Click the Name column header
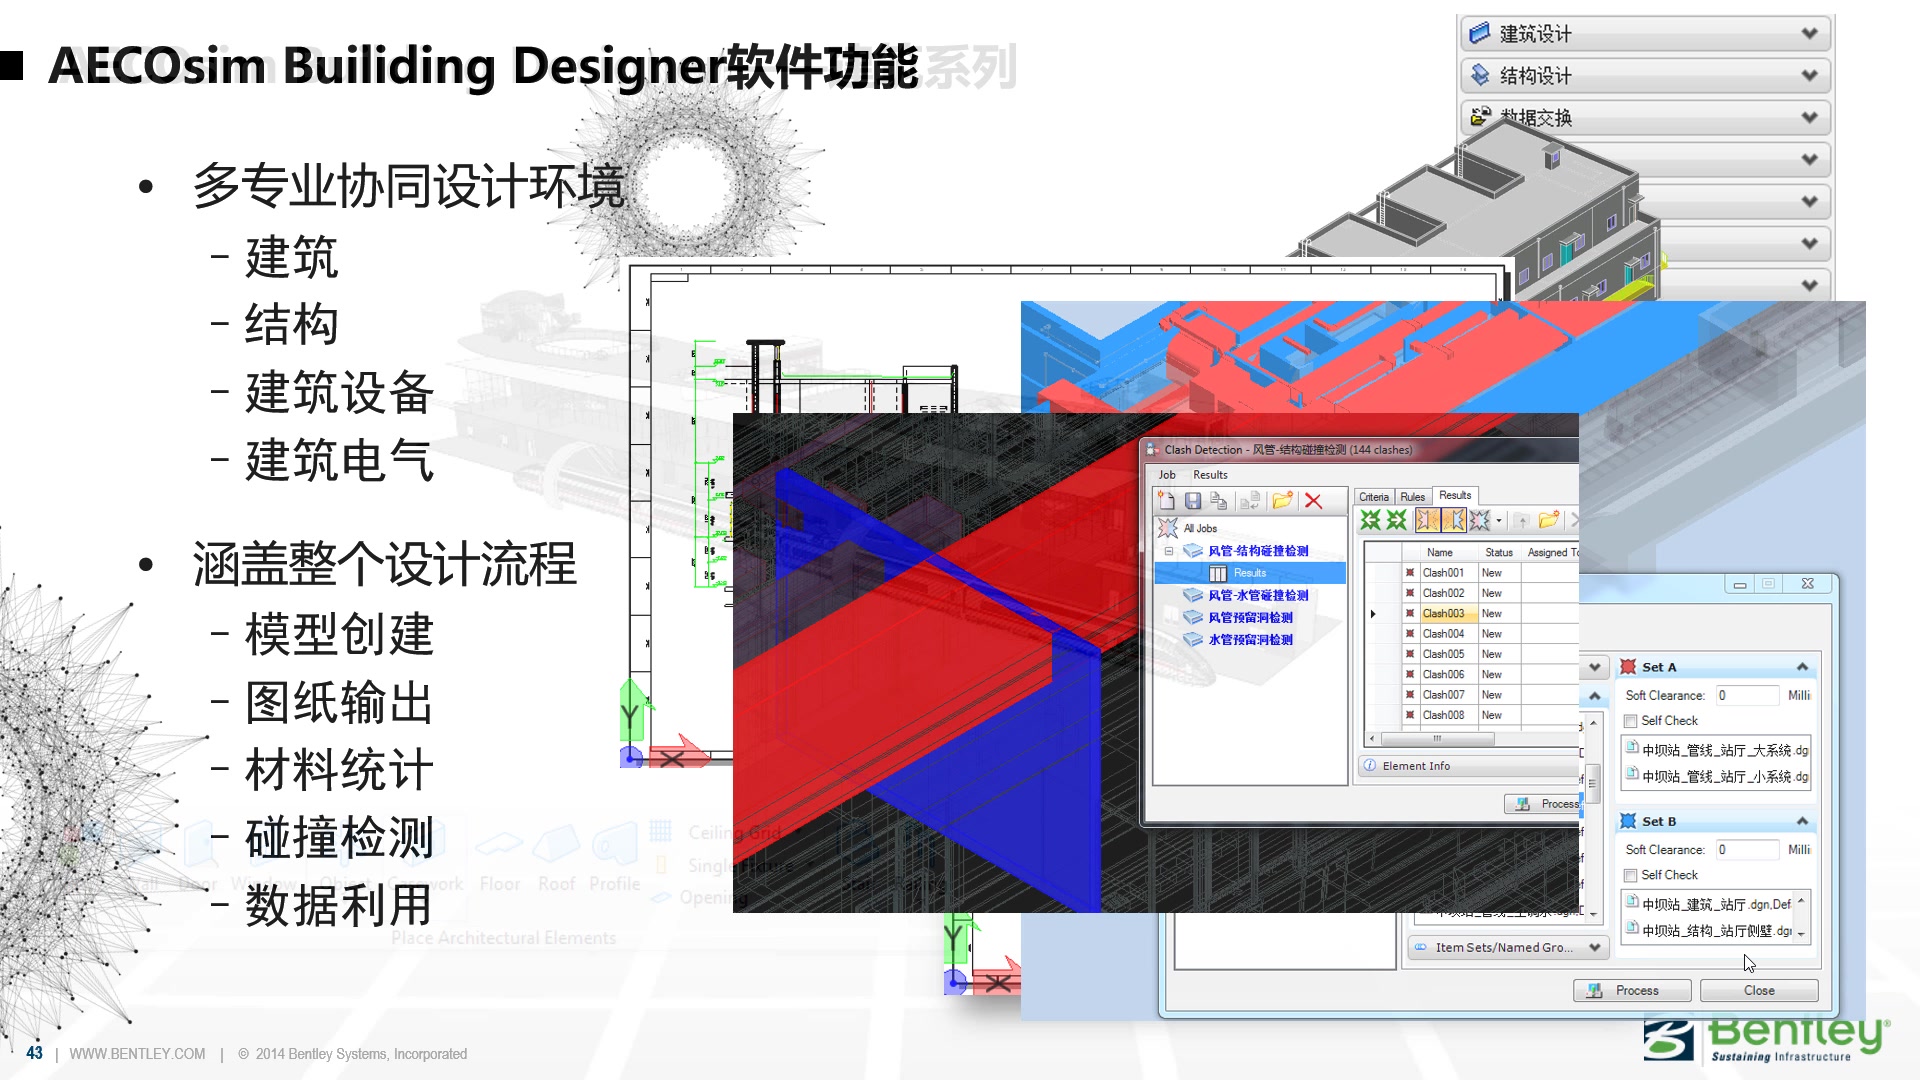The height and width of the screenshot is (1080, 1920). 1440,552
